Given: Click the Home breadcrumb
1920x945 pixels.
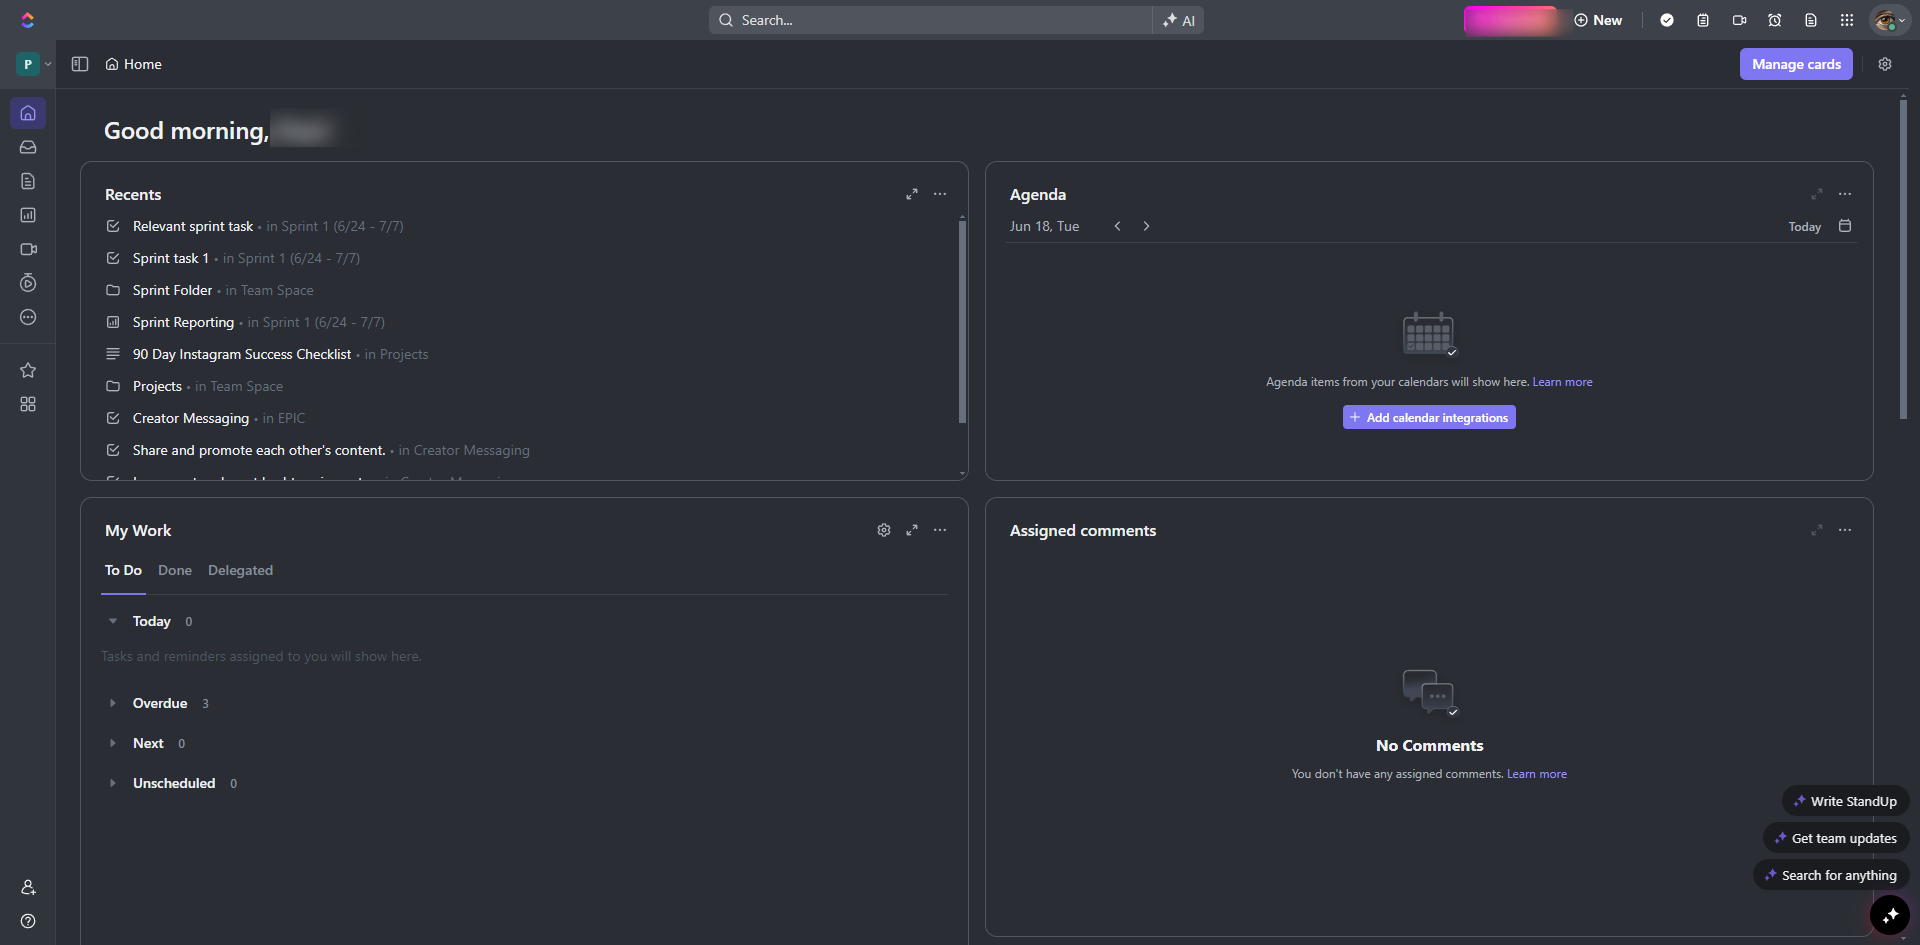Looking at the screenshot, I should (133, 64).
